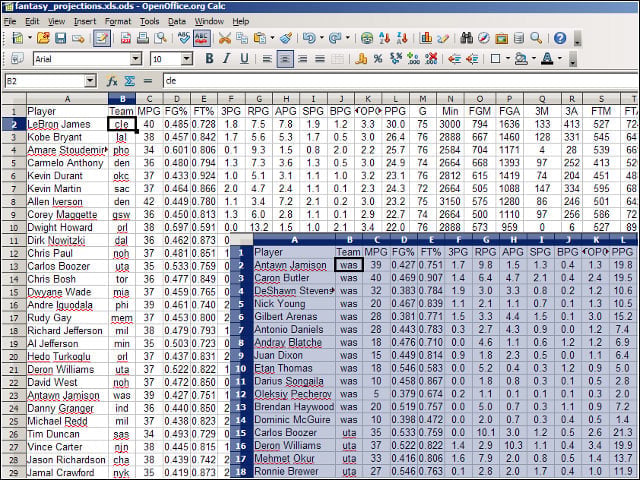
Task: Click the Print file directly icon
Action: click(x=143, y=38)
